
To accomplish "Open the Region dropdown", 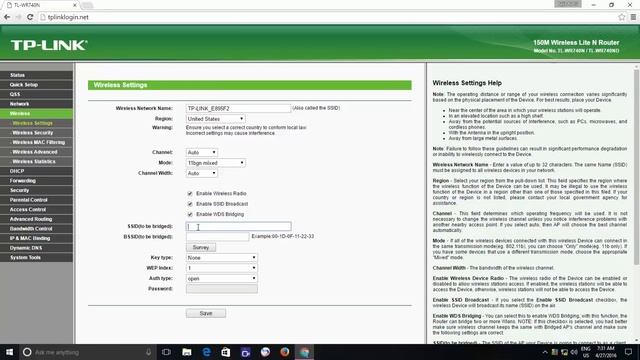I will [216, 119].
